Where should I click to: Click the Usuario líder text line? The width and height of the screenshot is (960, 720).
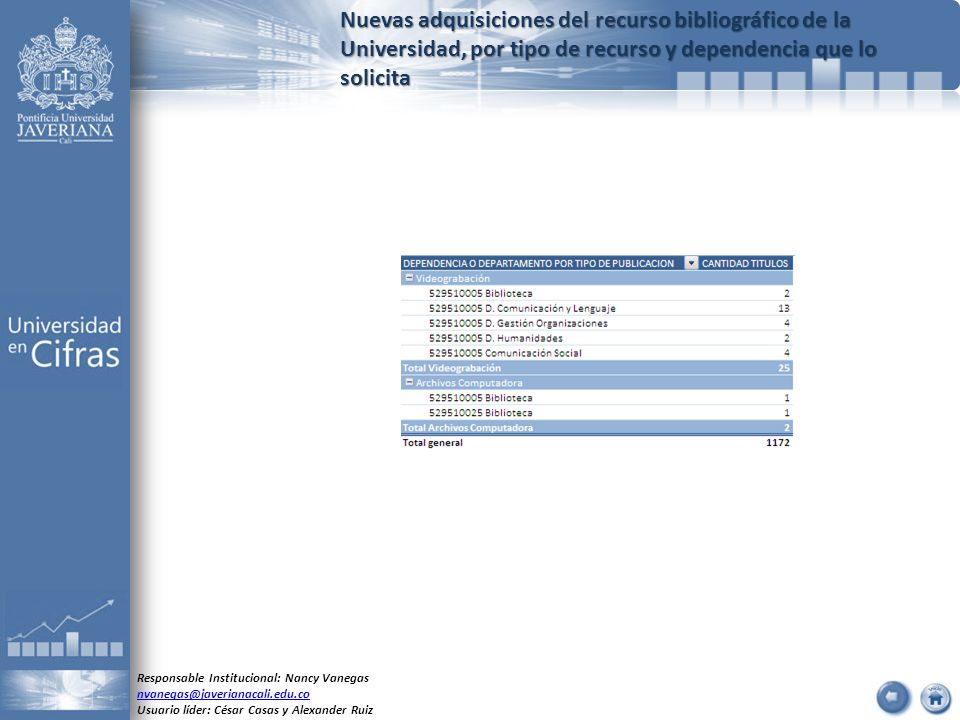(x=255, y=710)
